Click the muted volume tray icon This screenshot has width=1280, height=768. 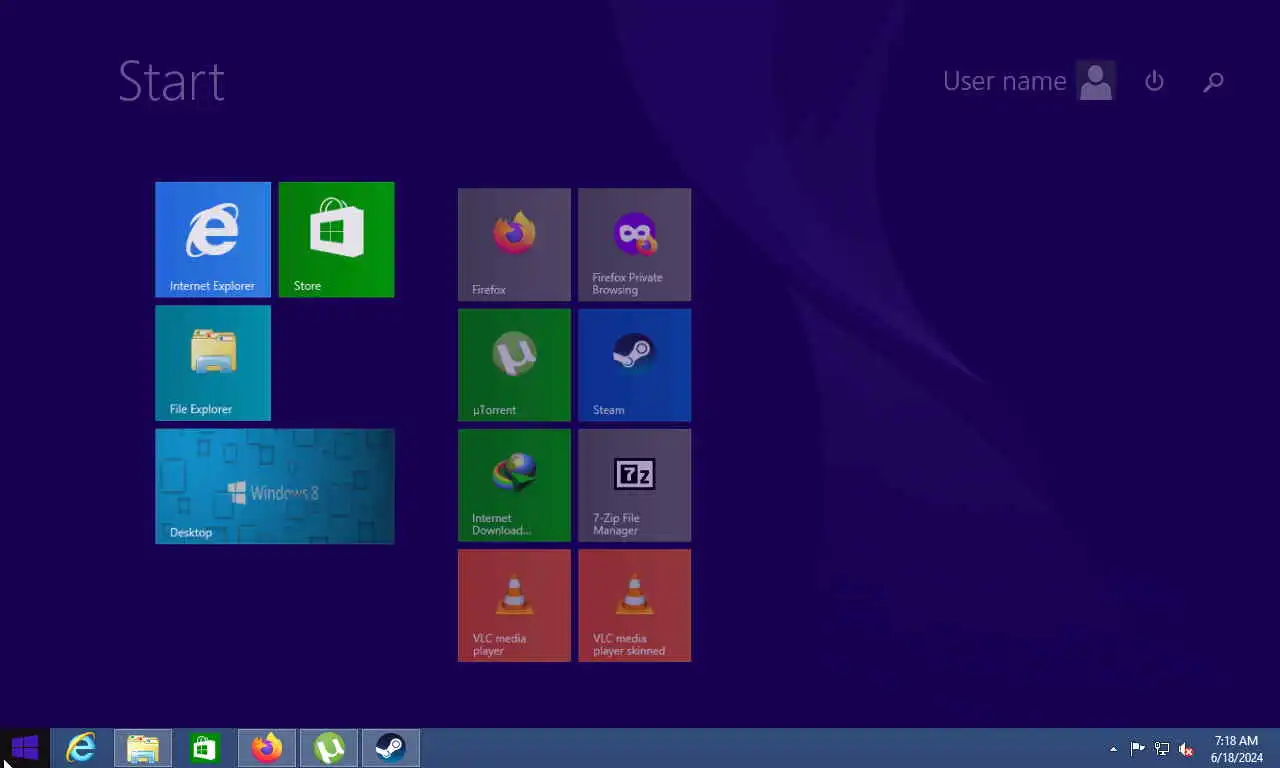tap(1186, 749)
